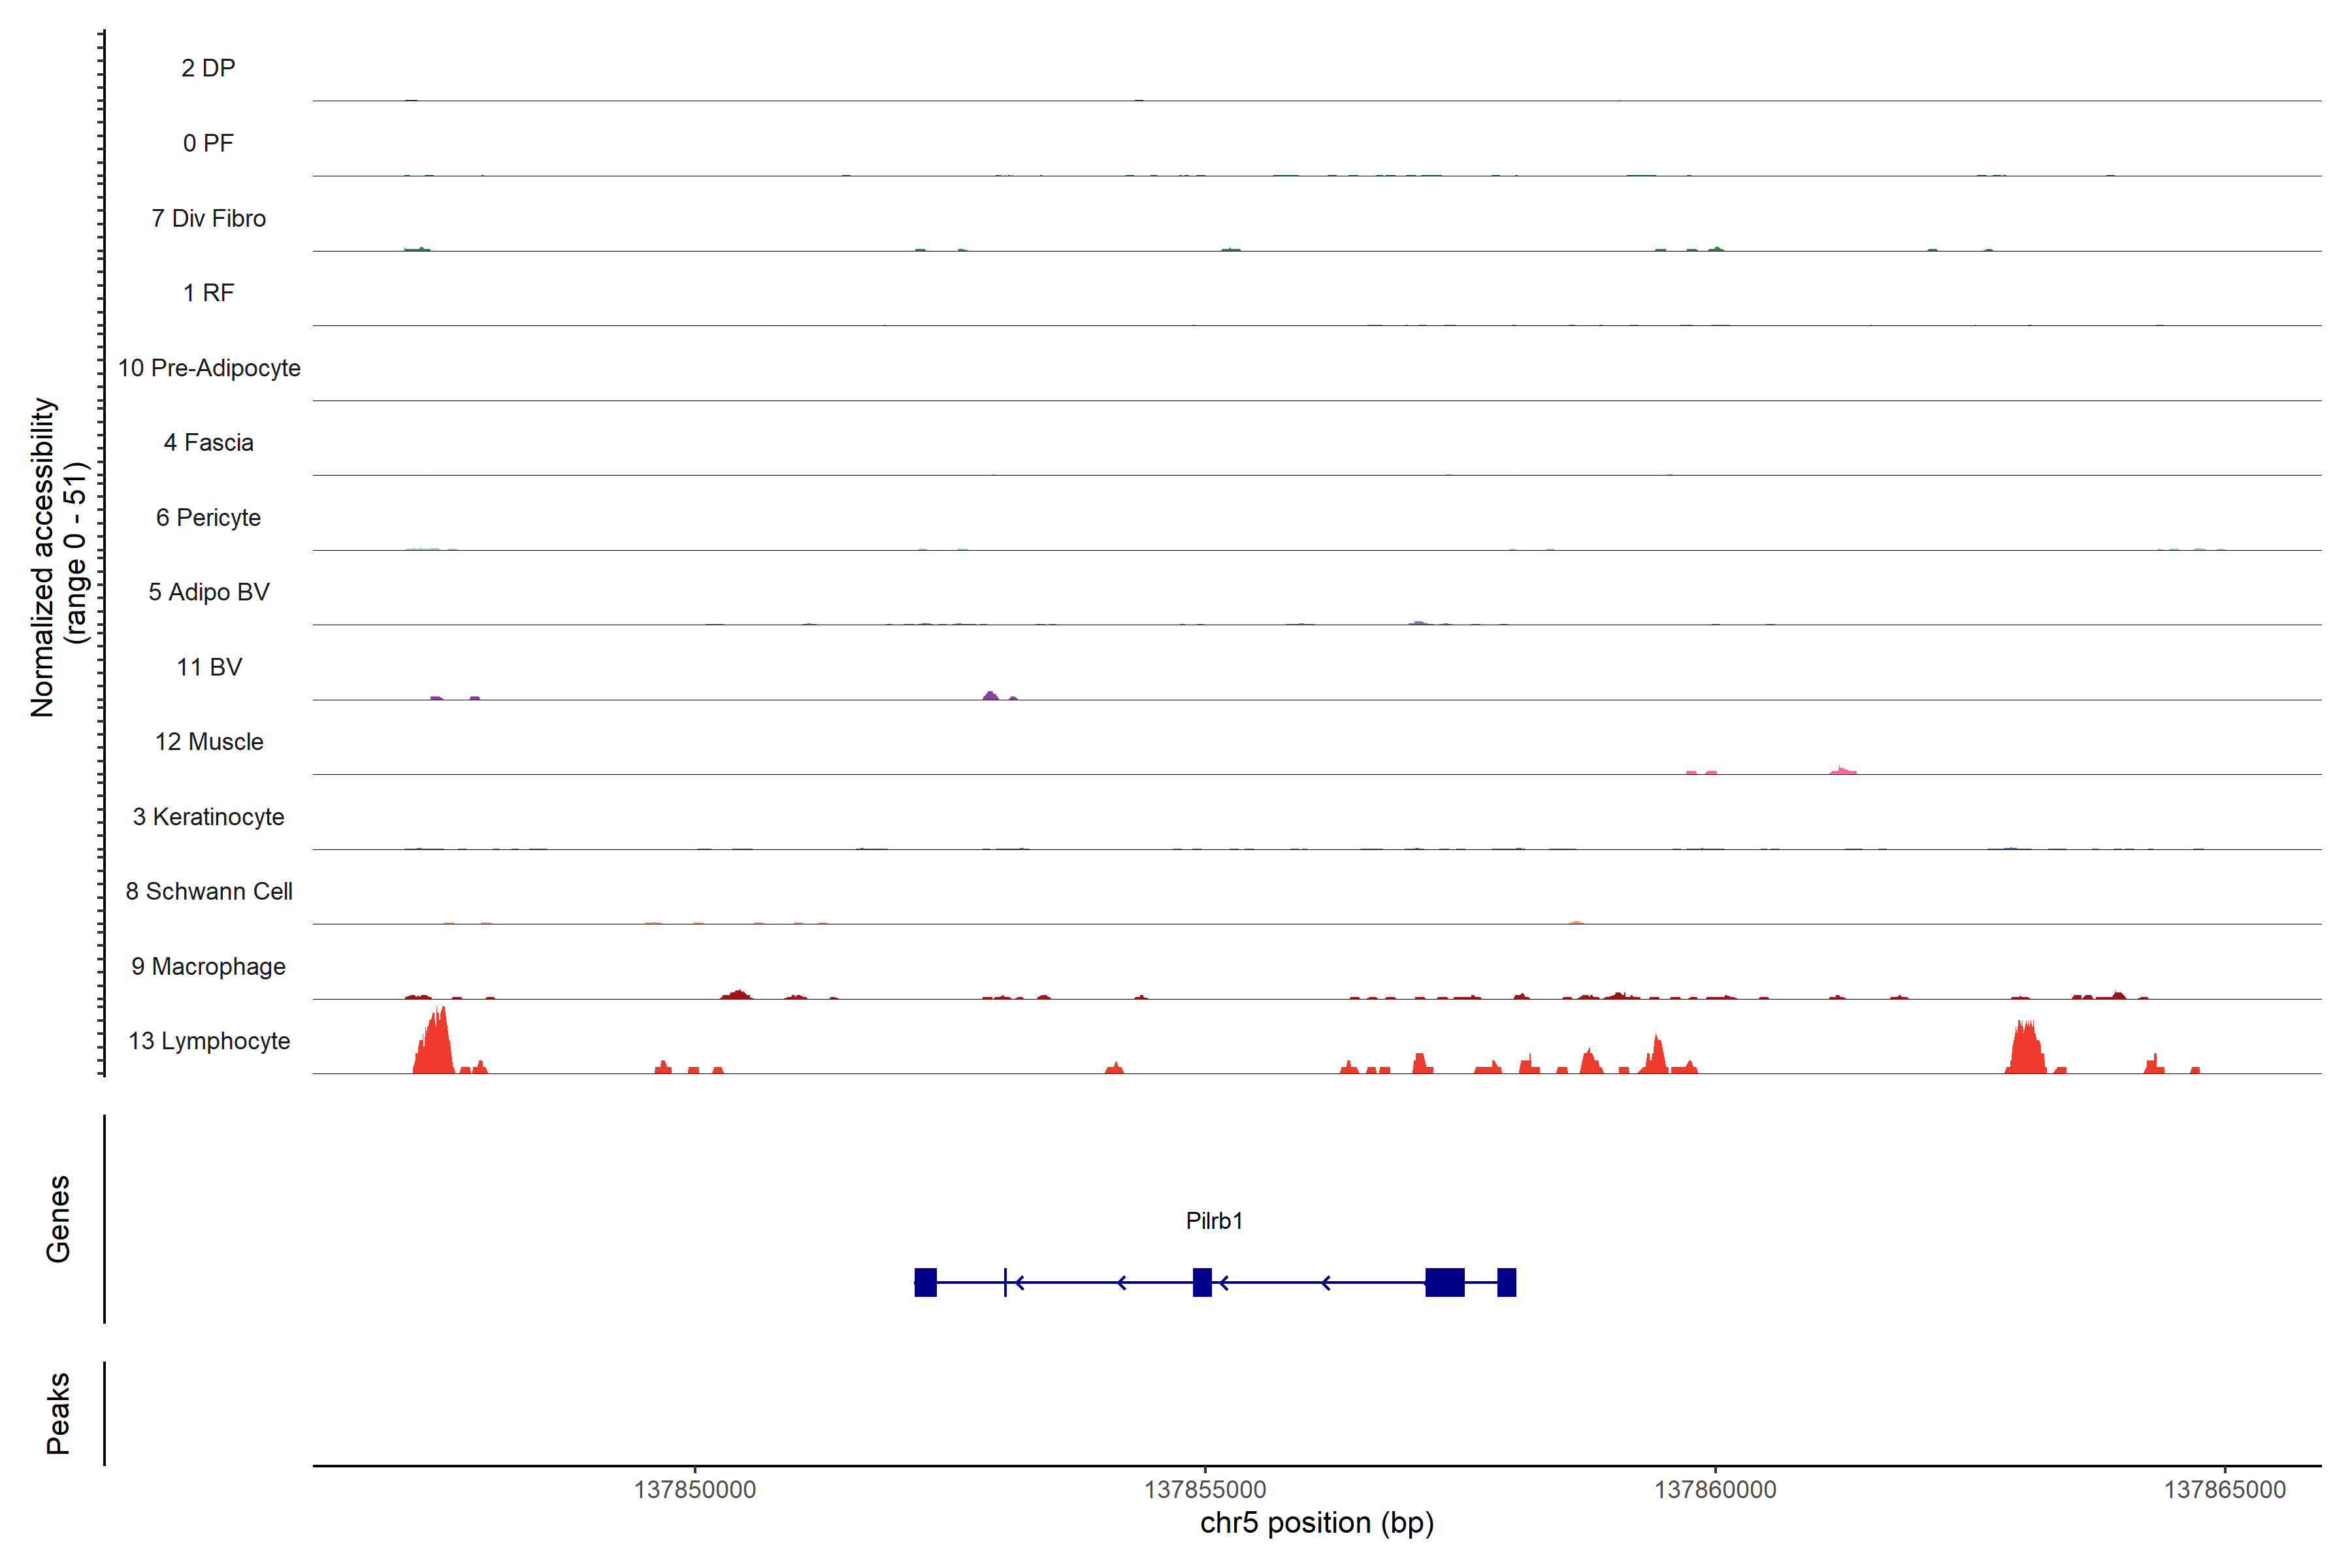2352x1568 pixels.
Task: Click the 137855000 axis tick label
Action: (1205, 1490)
